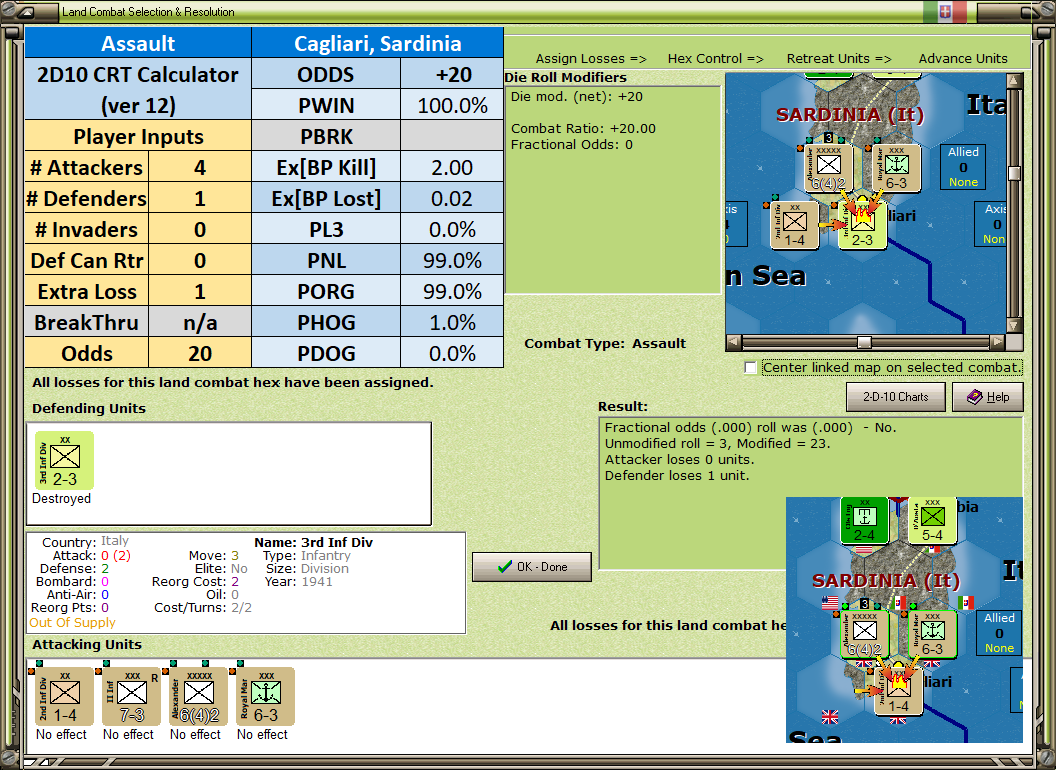Click the flag icon in title bar
Screen dimensions: 1056x770
coord(945,11)
